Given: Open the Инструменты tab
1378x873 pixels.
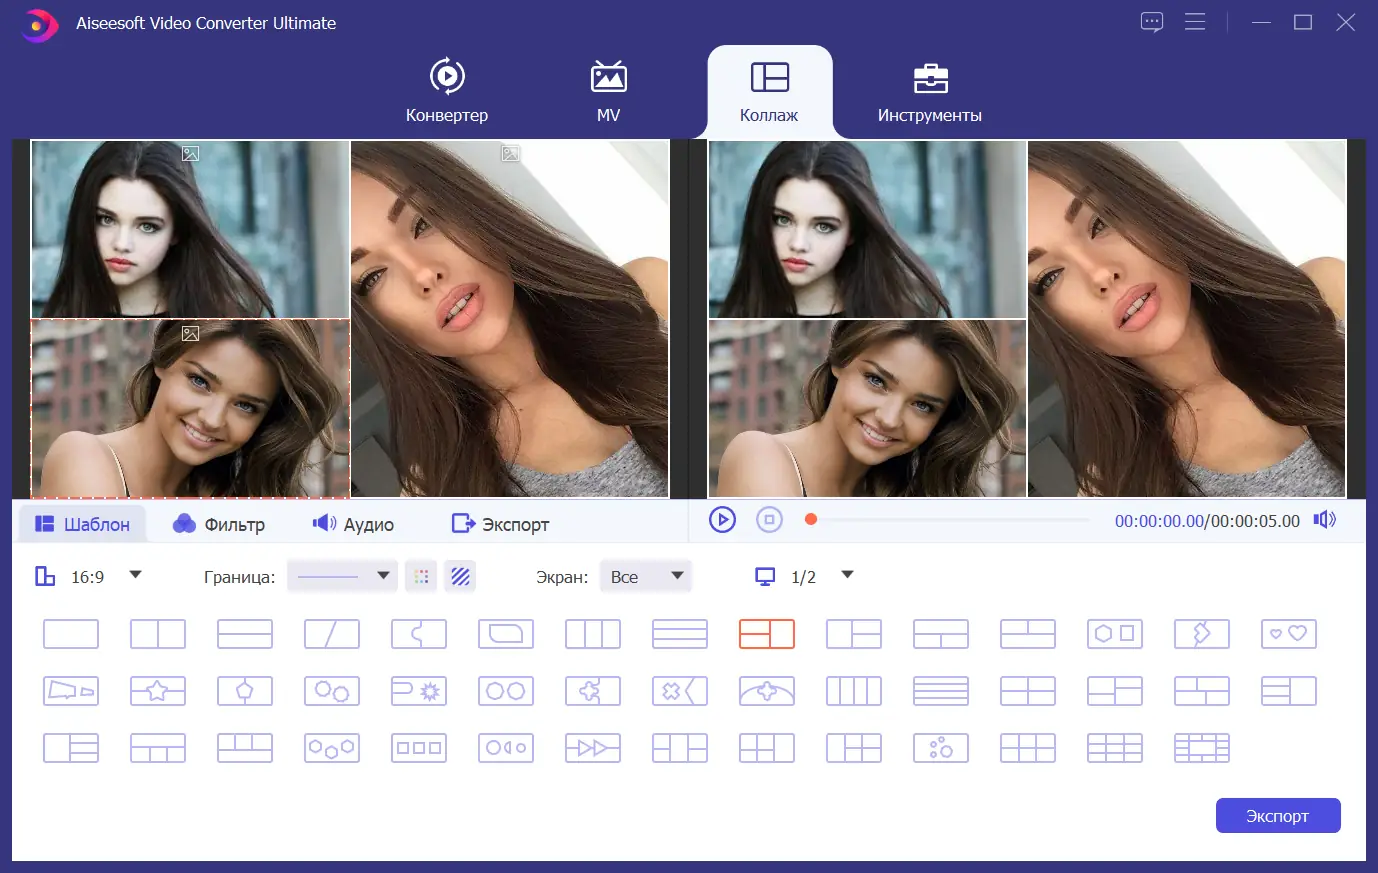Looking at the screenshot, I should [930, 91].
